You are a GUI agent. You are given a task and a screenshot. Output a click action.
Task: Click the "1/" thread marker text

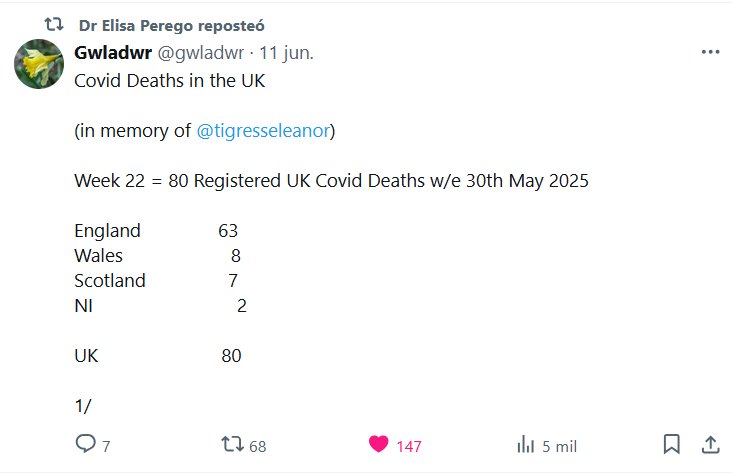tap(83, 406)
